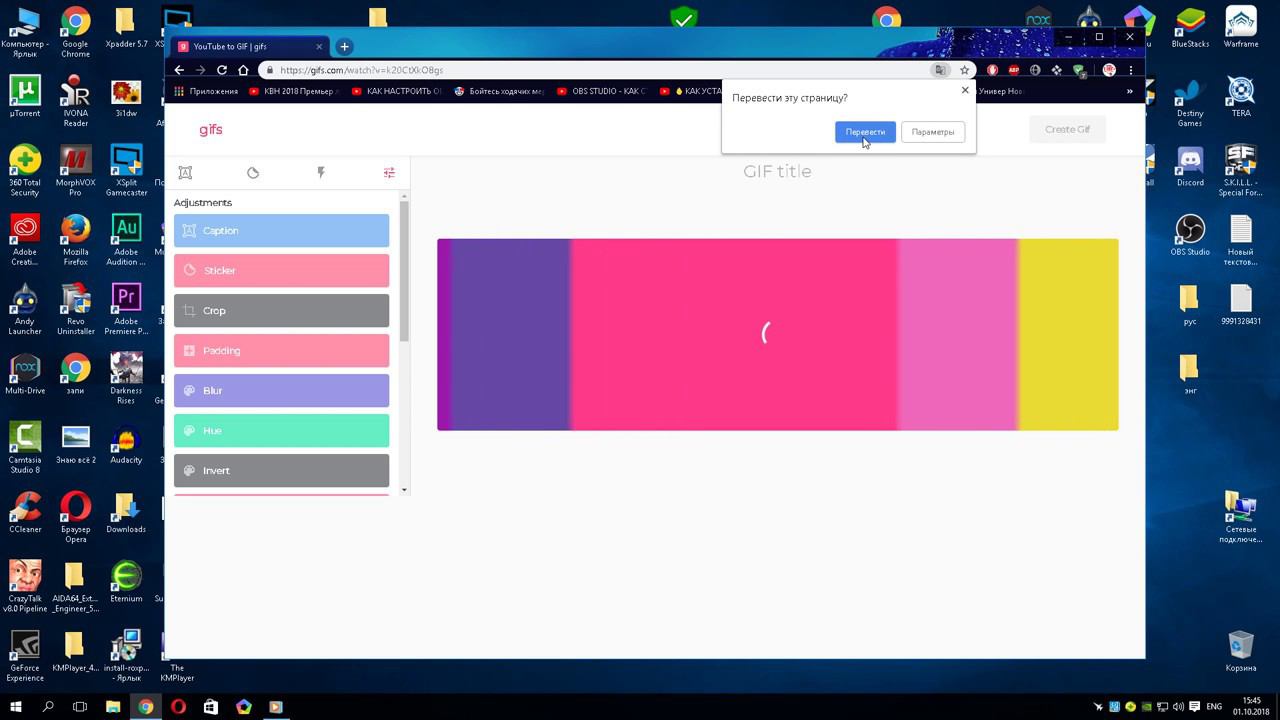Screen dimensions: 1280x720
Task: Open Параметры in the translate popup
Action: 932,132
